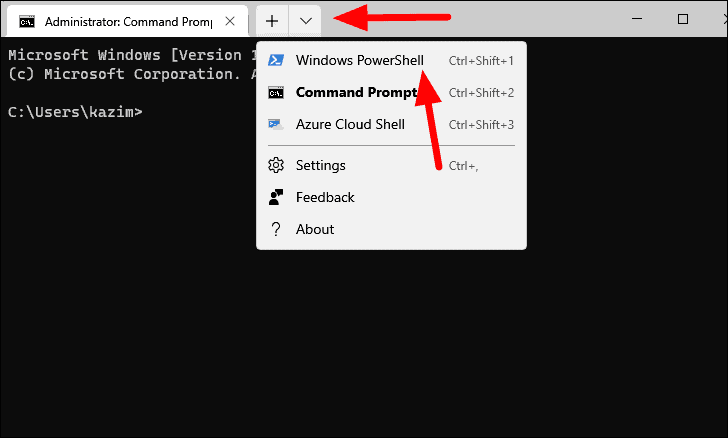
Task: Show the About text entry
Action: [x=315, y=229]
